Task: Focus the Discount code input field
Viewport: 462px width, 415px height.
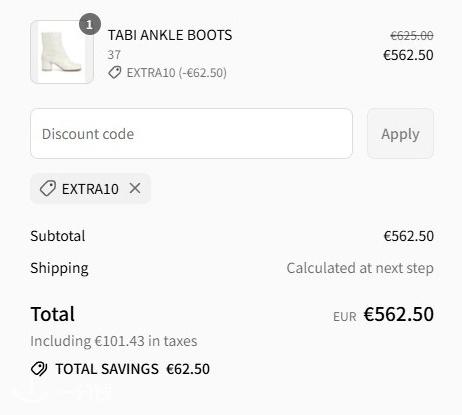Action: coord(191,134)
